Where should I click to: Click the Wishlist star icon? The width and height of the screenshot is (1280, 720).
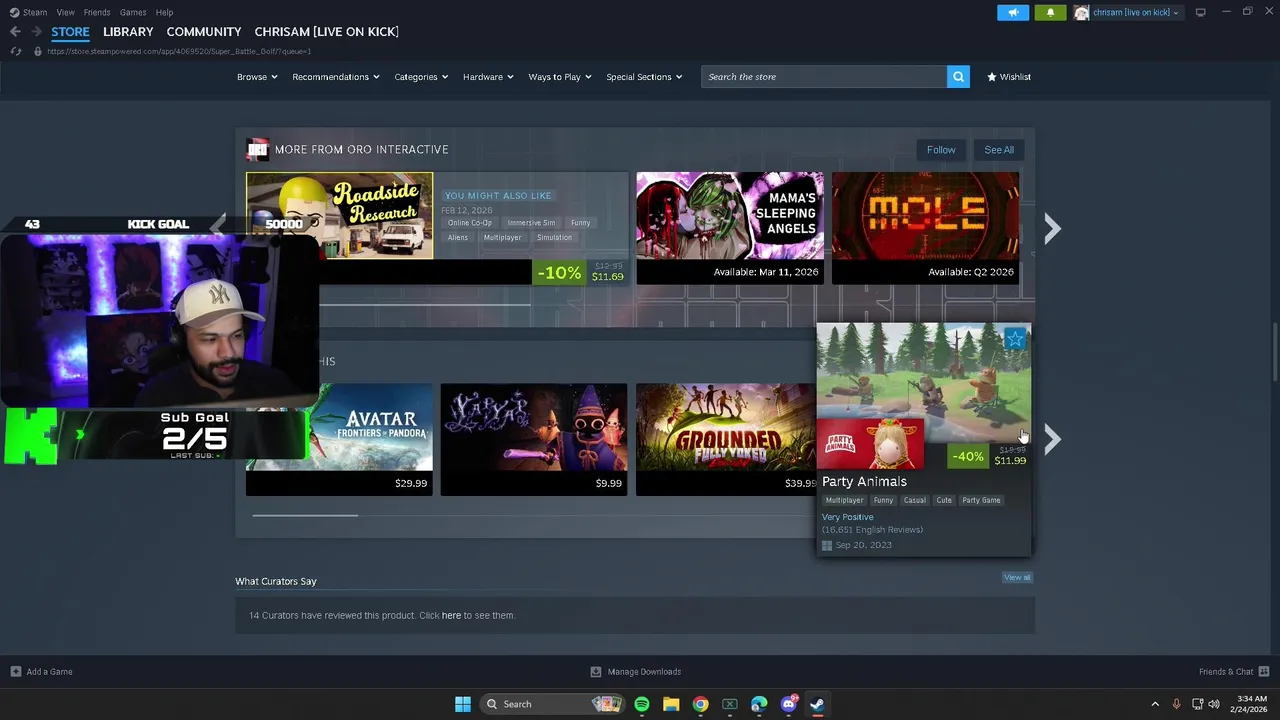pos(992,77)
